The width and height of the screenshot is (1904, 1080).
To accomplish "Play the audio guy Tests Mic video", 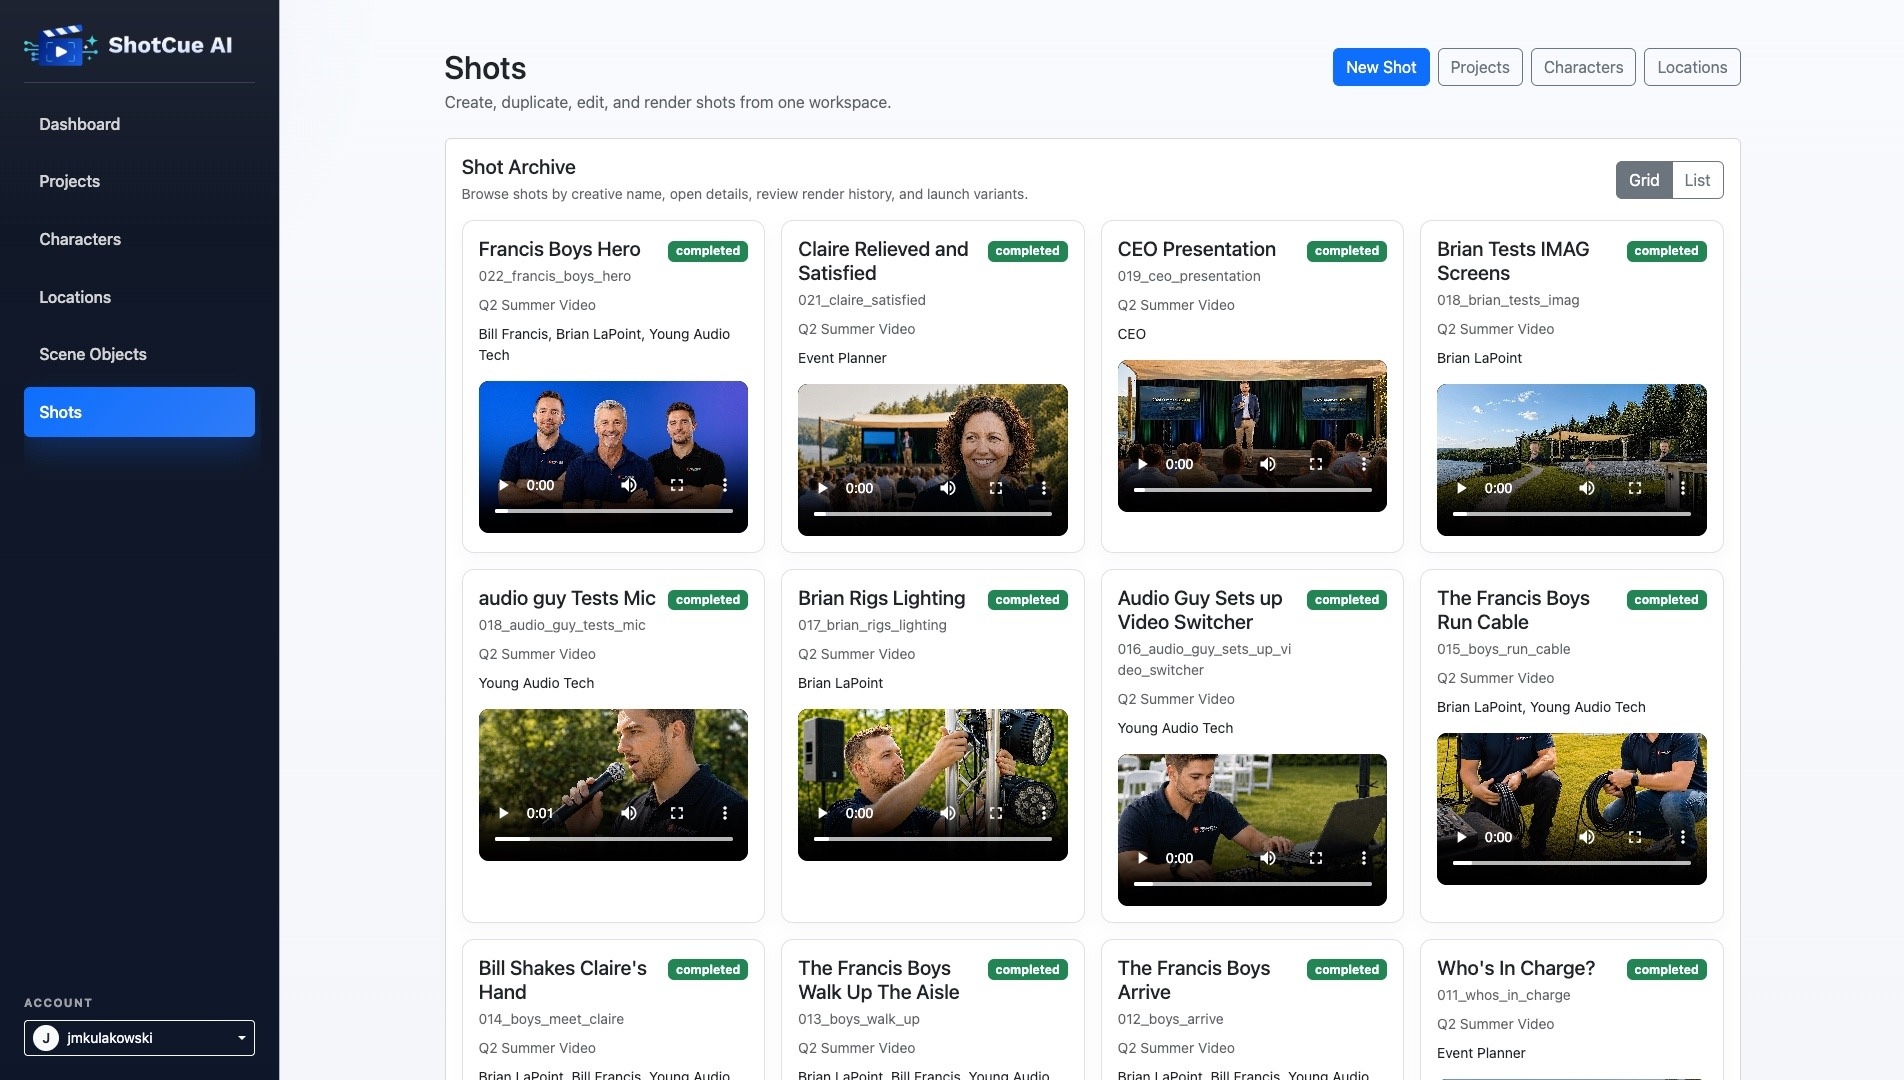I will point(503,813).
